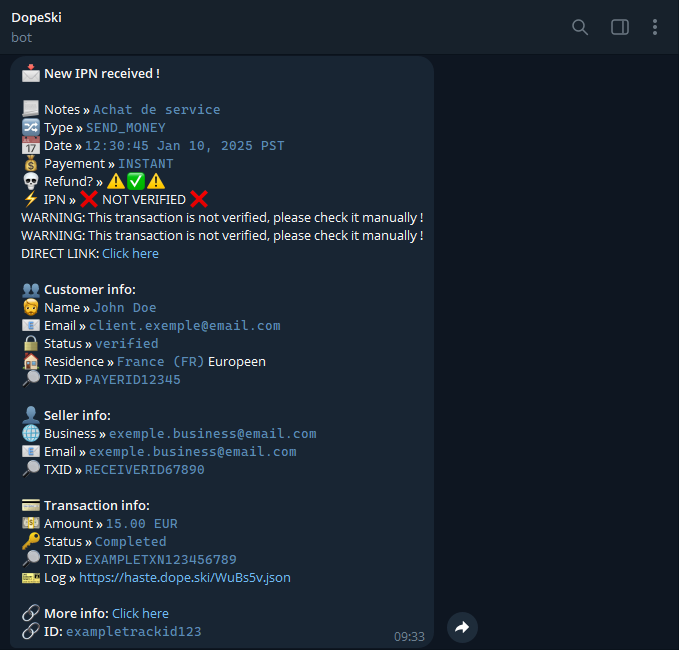
Task: Click the forward message arrow button
Action: pos(462,627)
